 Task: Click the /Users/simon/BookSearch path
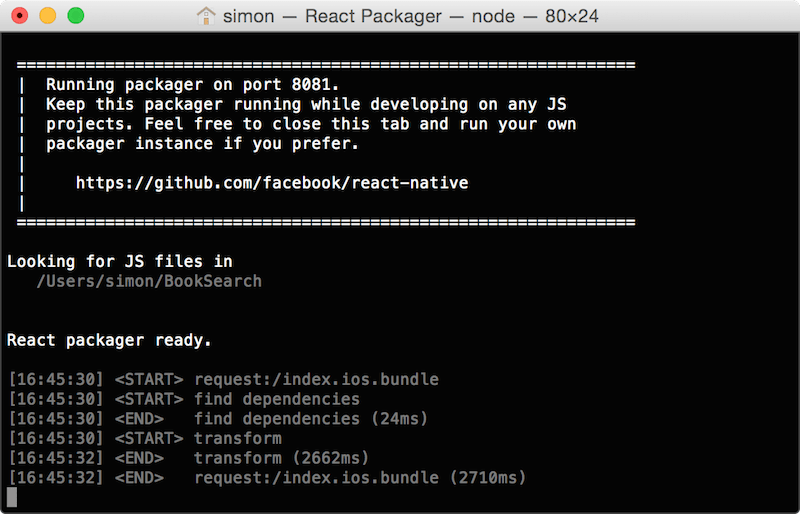tap(149, 281)
